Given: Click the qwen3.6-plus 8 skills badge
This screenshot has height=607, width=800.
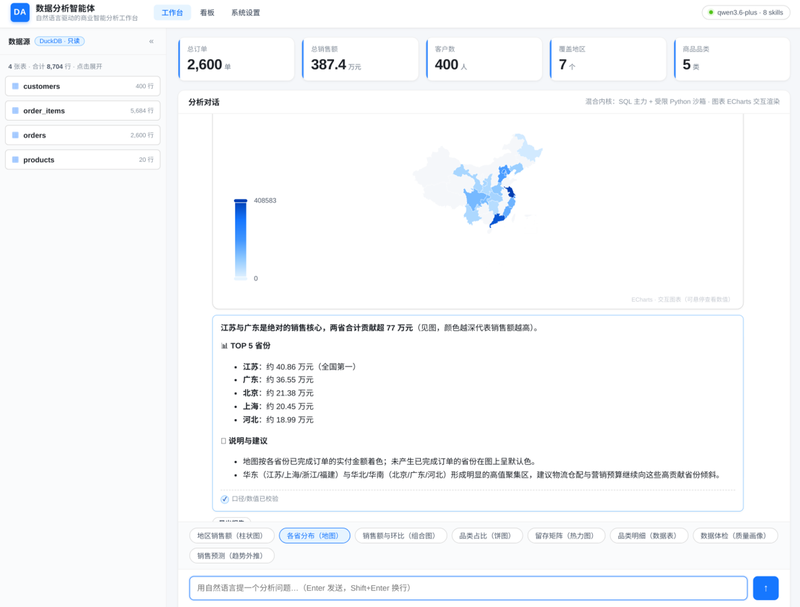Looking at the screenshot, I should [x=746, y=12].
